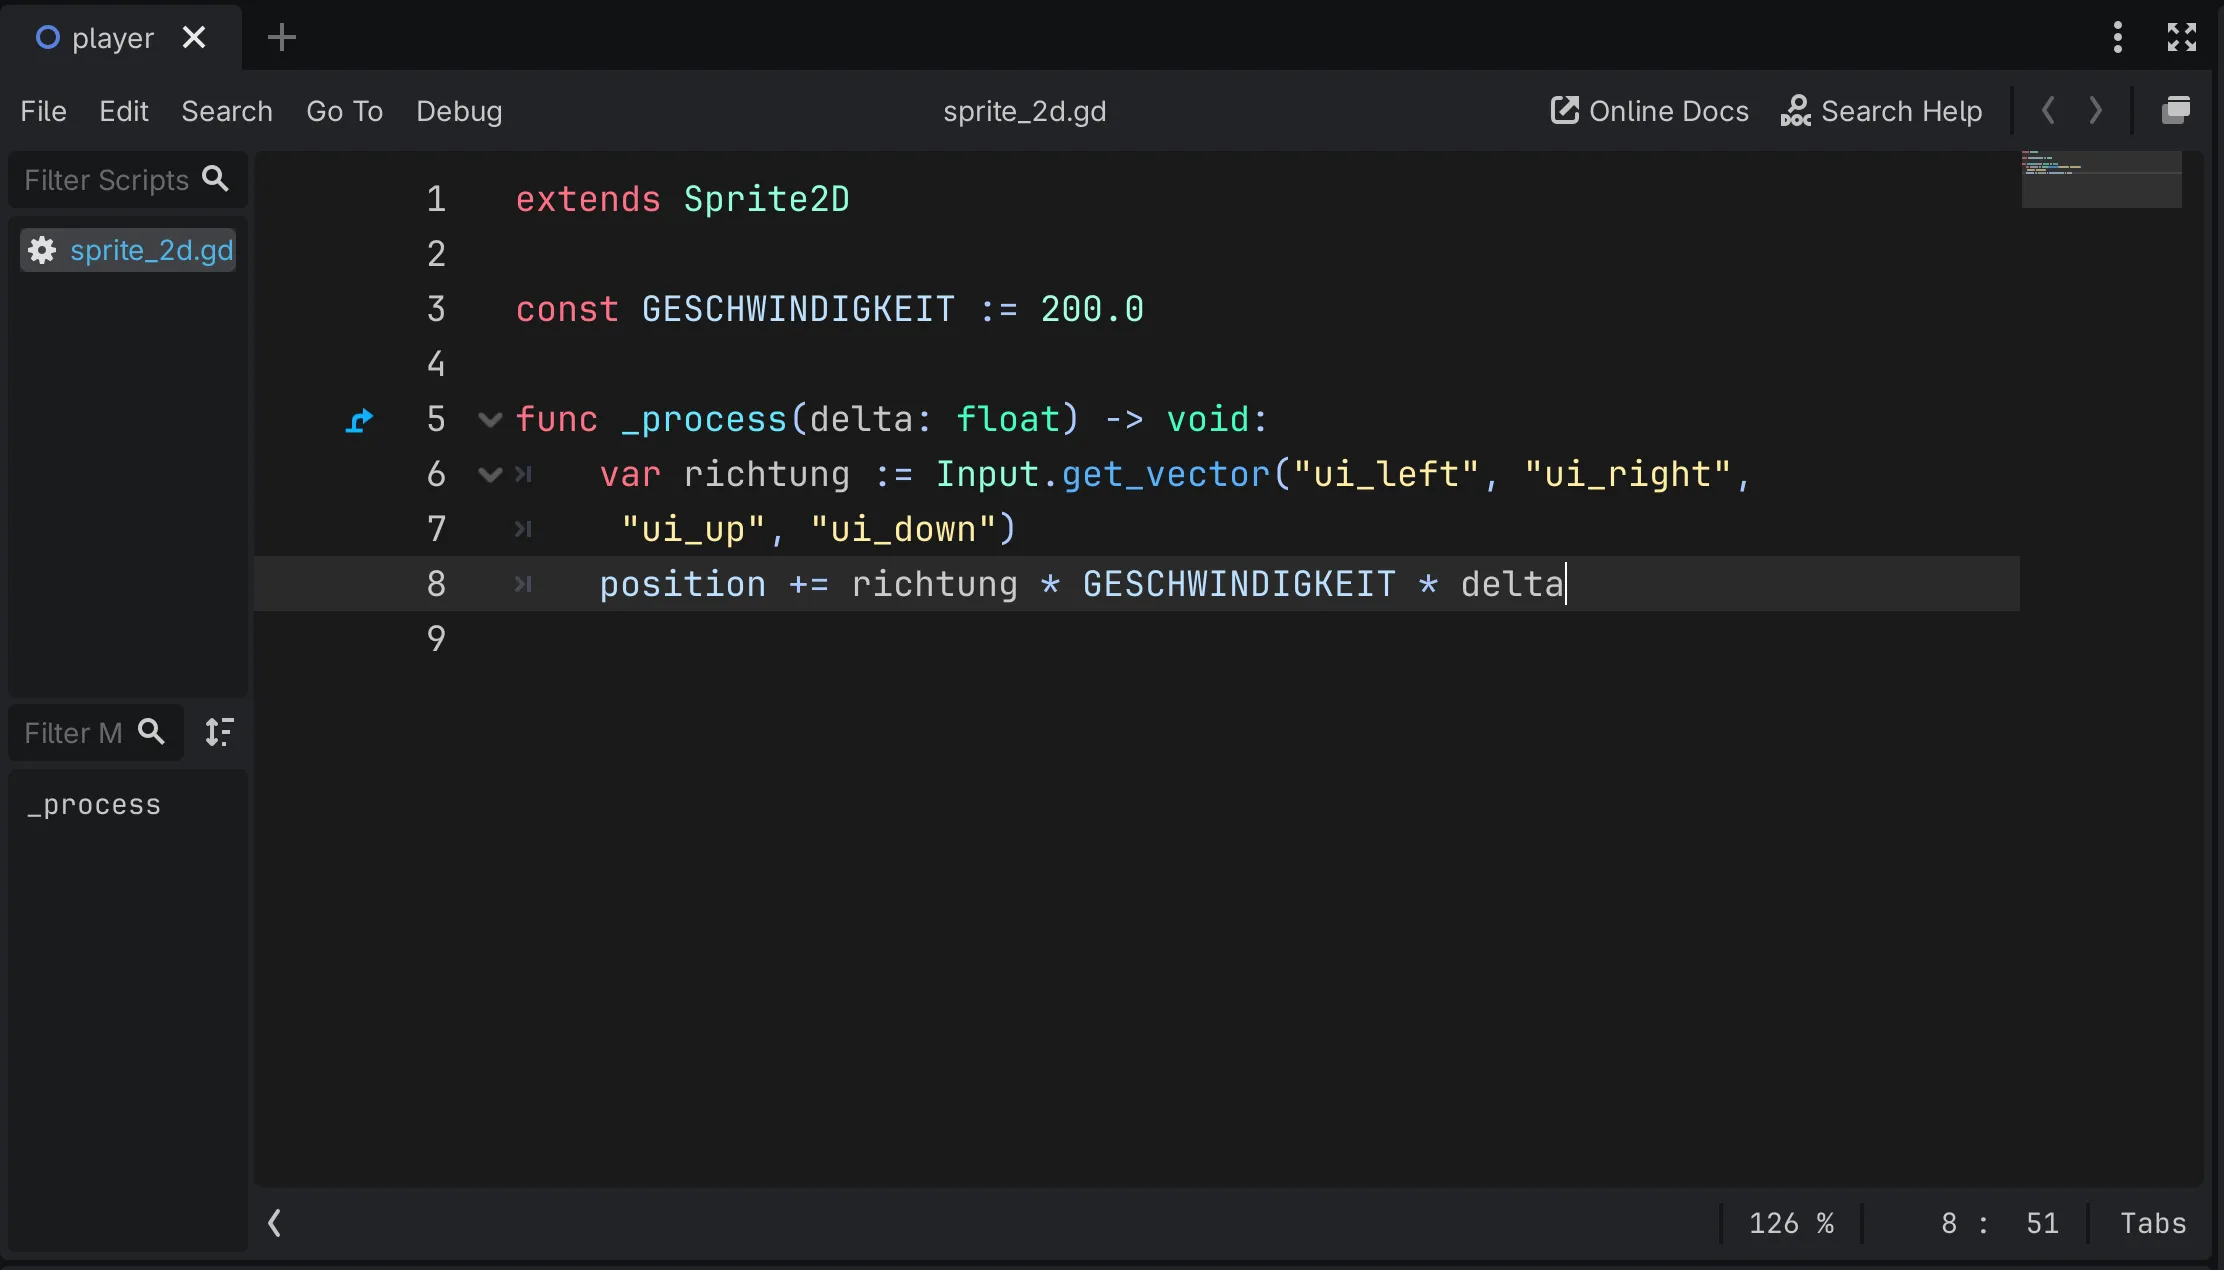Toggle the scripts panel with bottom arrow
Image resolution: width=2224 pixels, height=1270 pixels.
click(275, 1222)
